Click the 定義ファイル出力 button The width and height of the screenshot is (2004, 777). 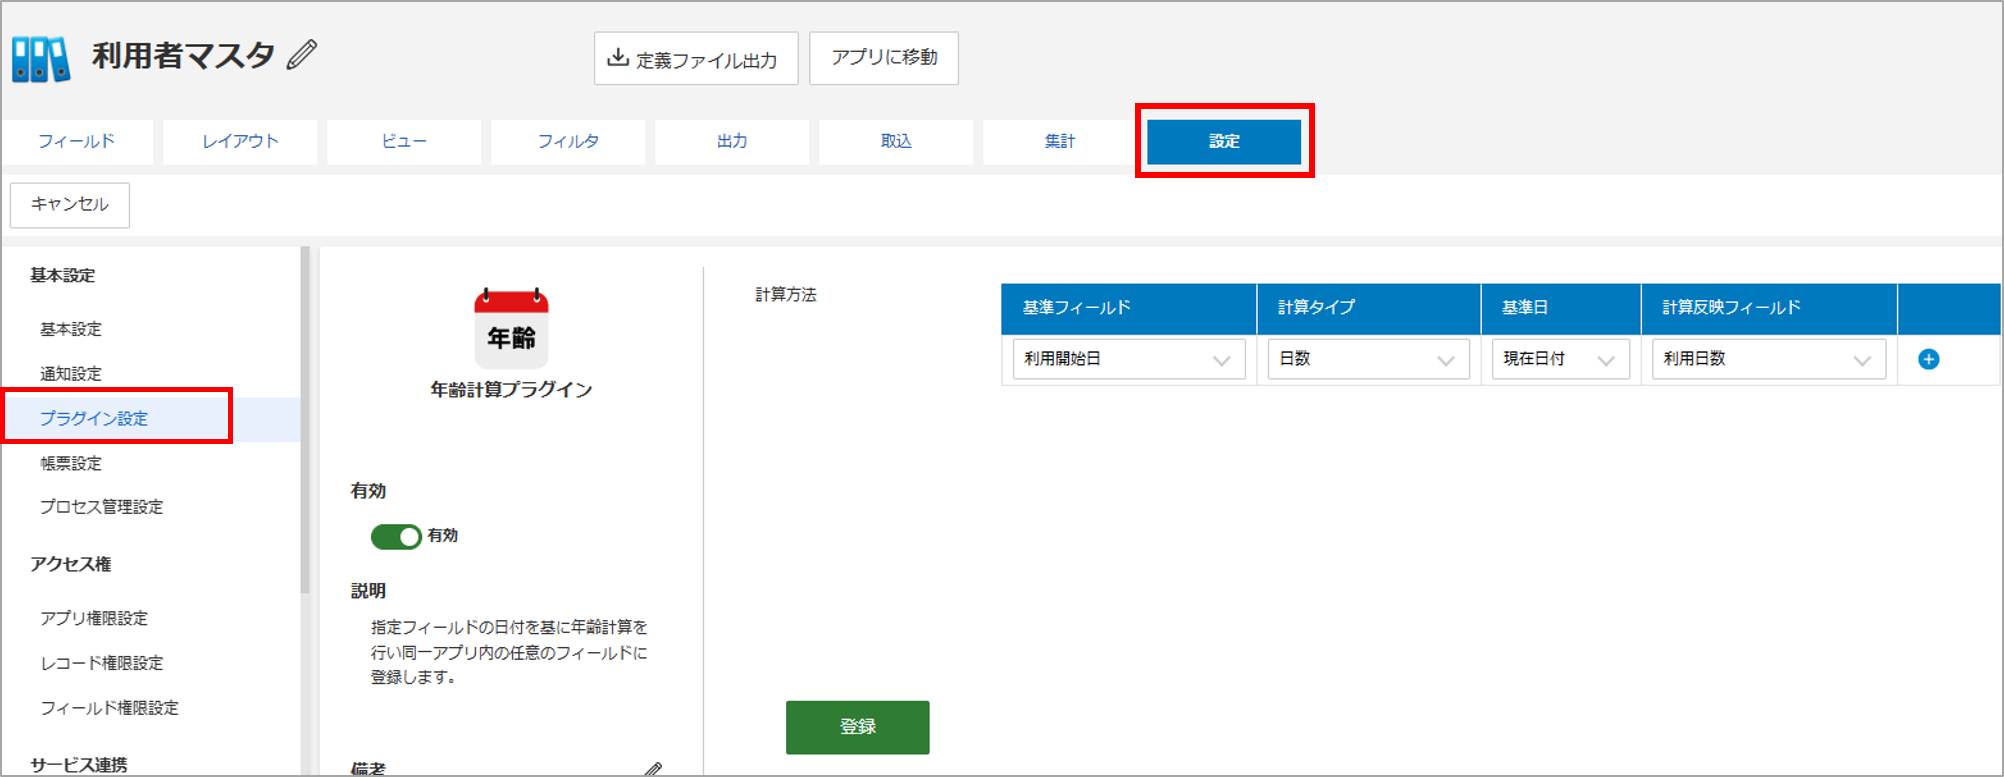pos(696,58)
